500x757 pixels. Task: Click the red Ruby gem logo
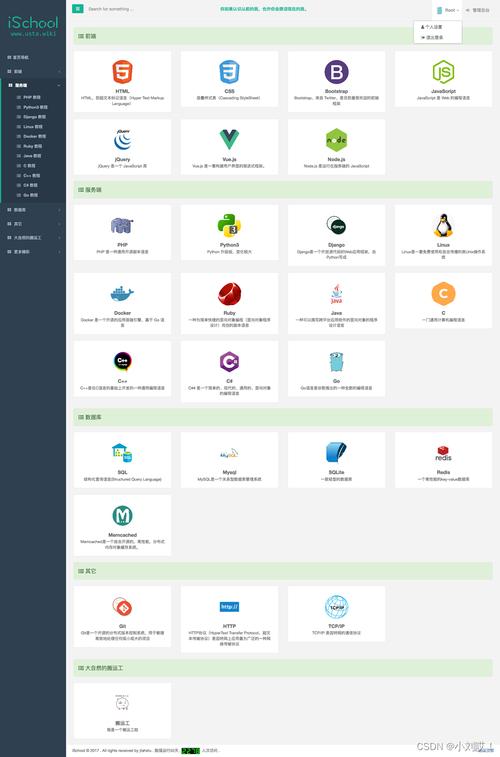pos(229,294)
